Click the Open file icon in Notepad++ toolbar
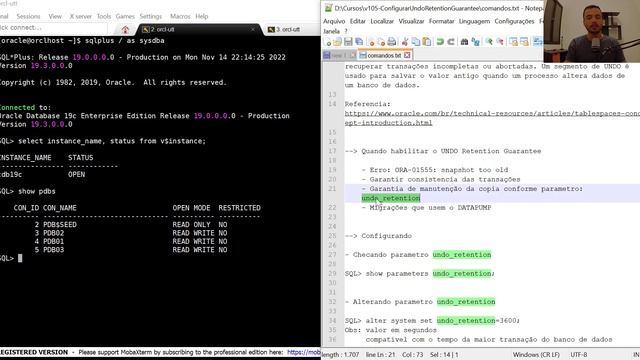The height and width of the screenshot is (360, 640). pos(338,42)
